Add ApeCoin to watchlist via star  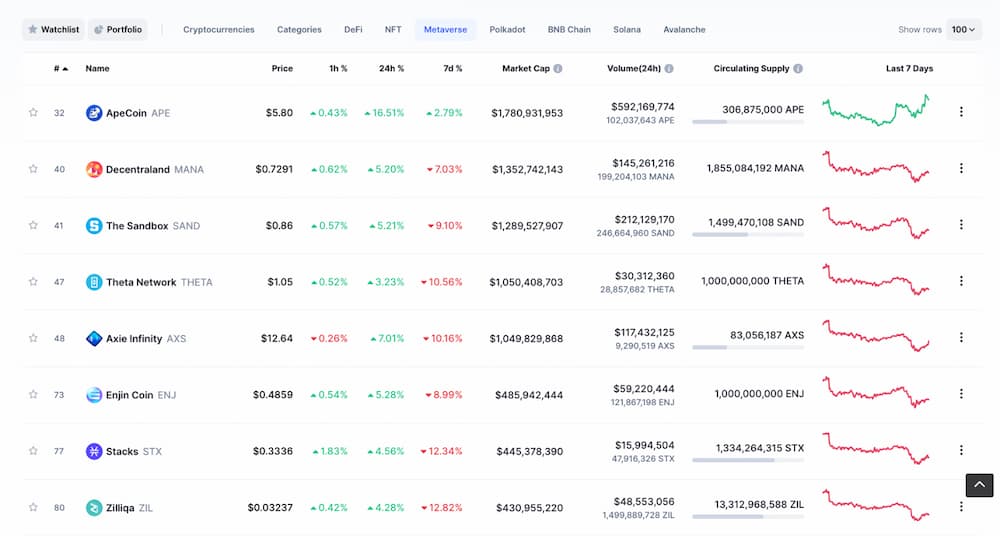(x=33, y=112)
